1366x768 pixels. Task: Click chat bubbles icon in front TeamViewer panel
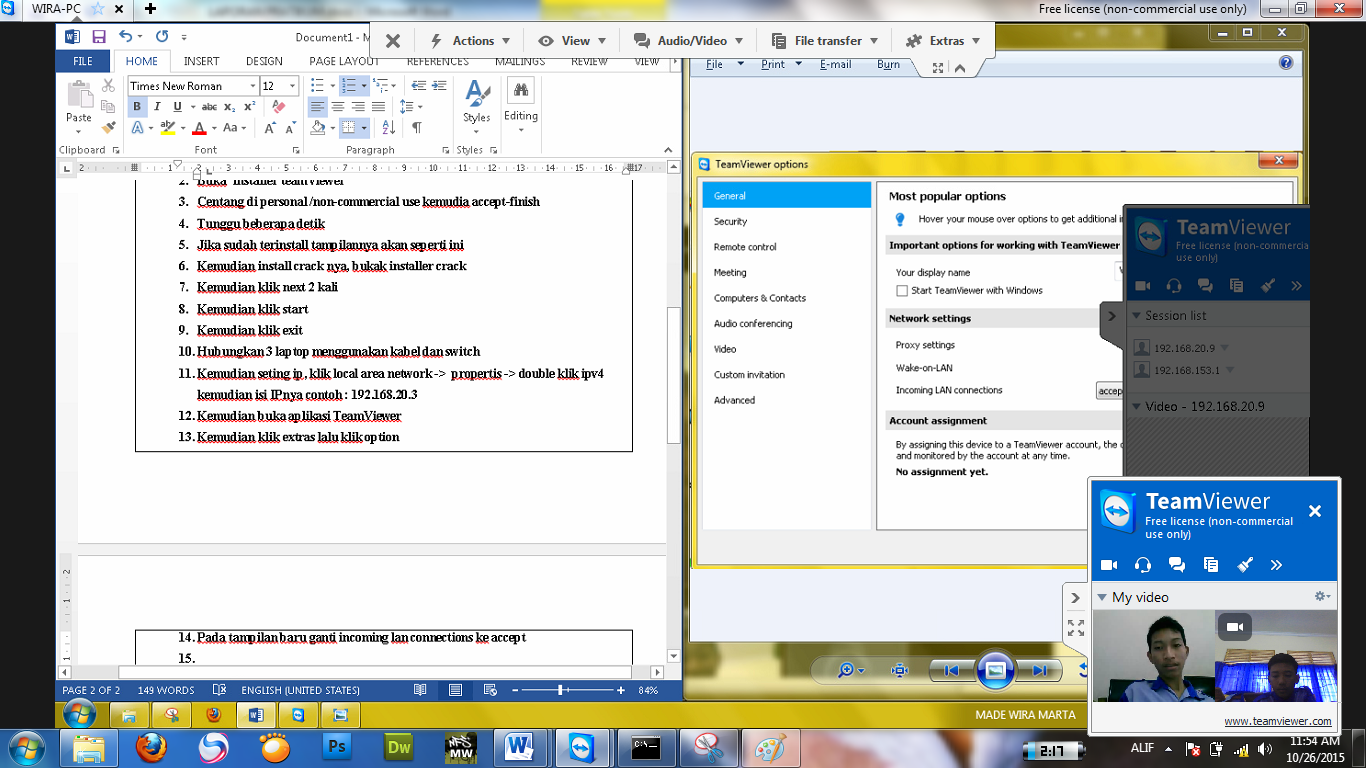[x=1177, y=565]
